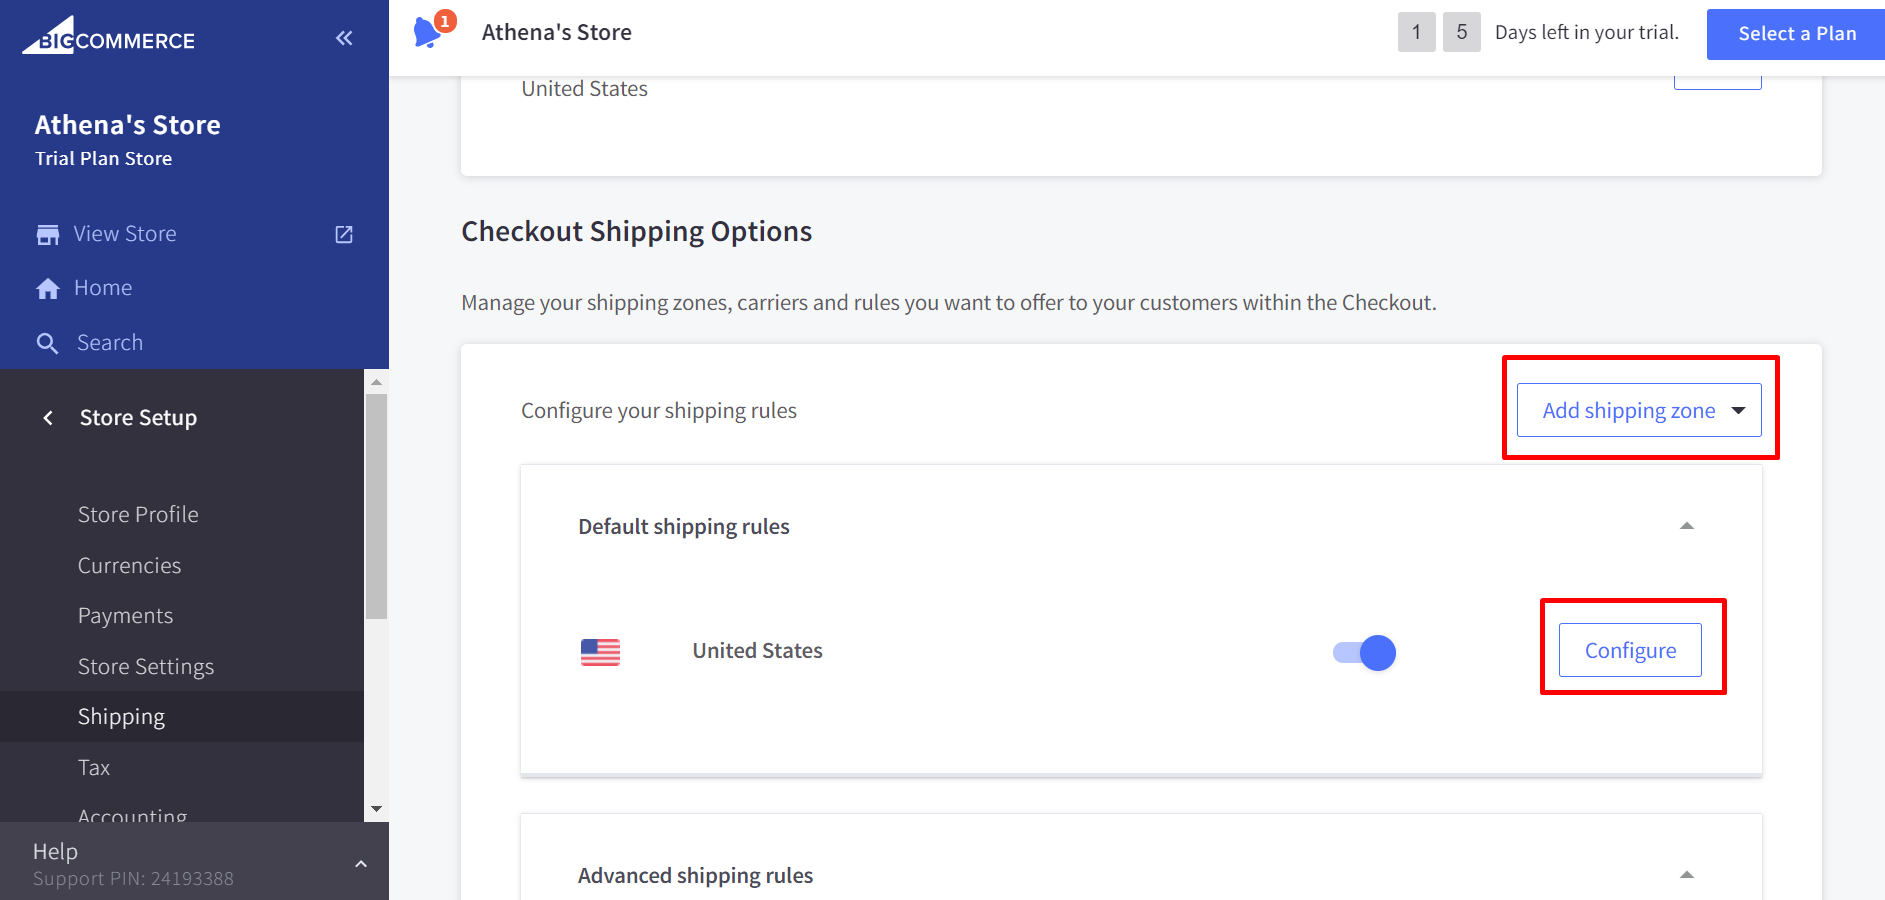Screen dimensions: 1885x900
Task: Open store in new tab icon
Action: [x=344, y=234]
